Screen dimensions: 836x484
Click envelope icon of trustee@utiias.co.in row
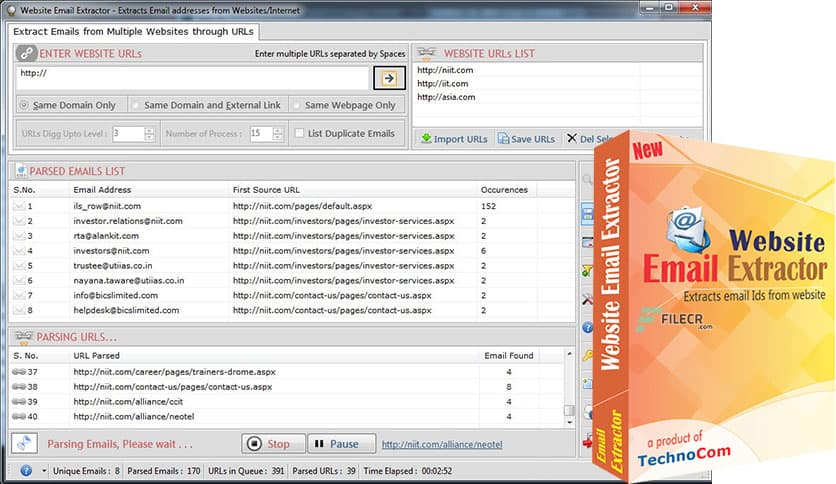coord(19,265)
